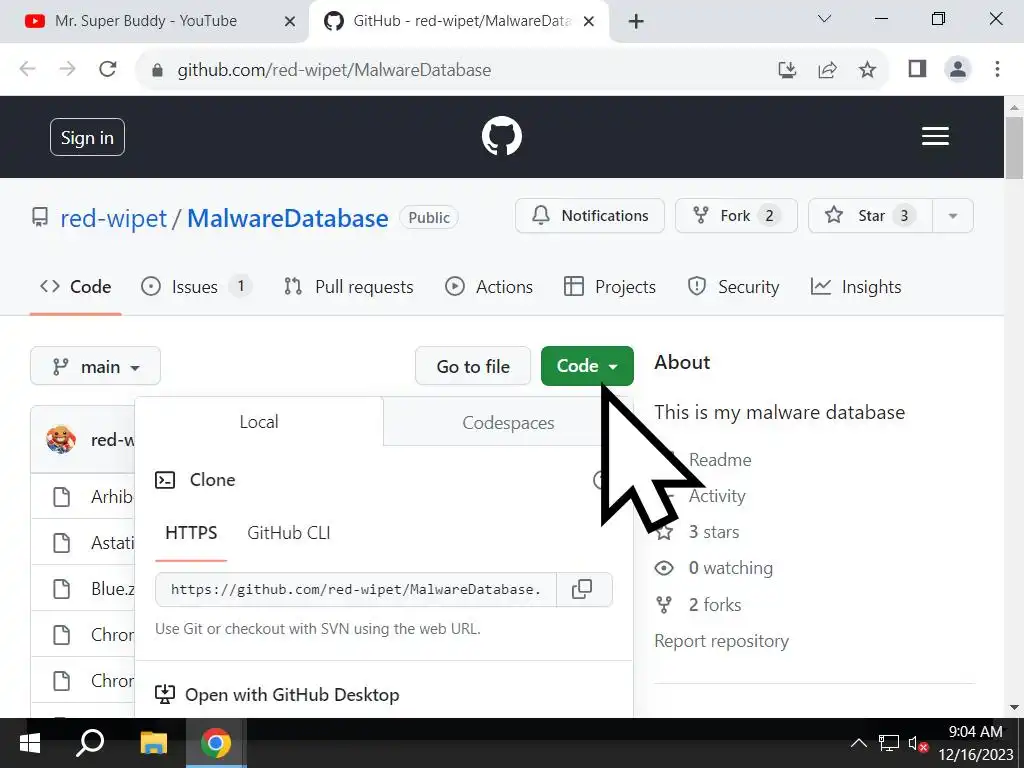Viewport: 1024px width, 768px height.
Task: Click the site security lock icon
Action: pos(157,70)
